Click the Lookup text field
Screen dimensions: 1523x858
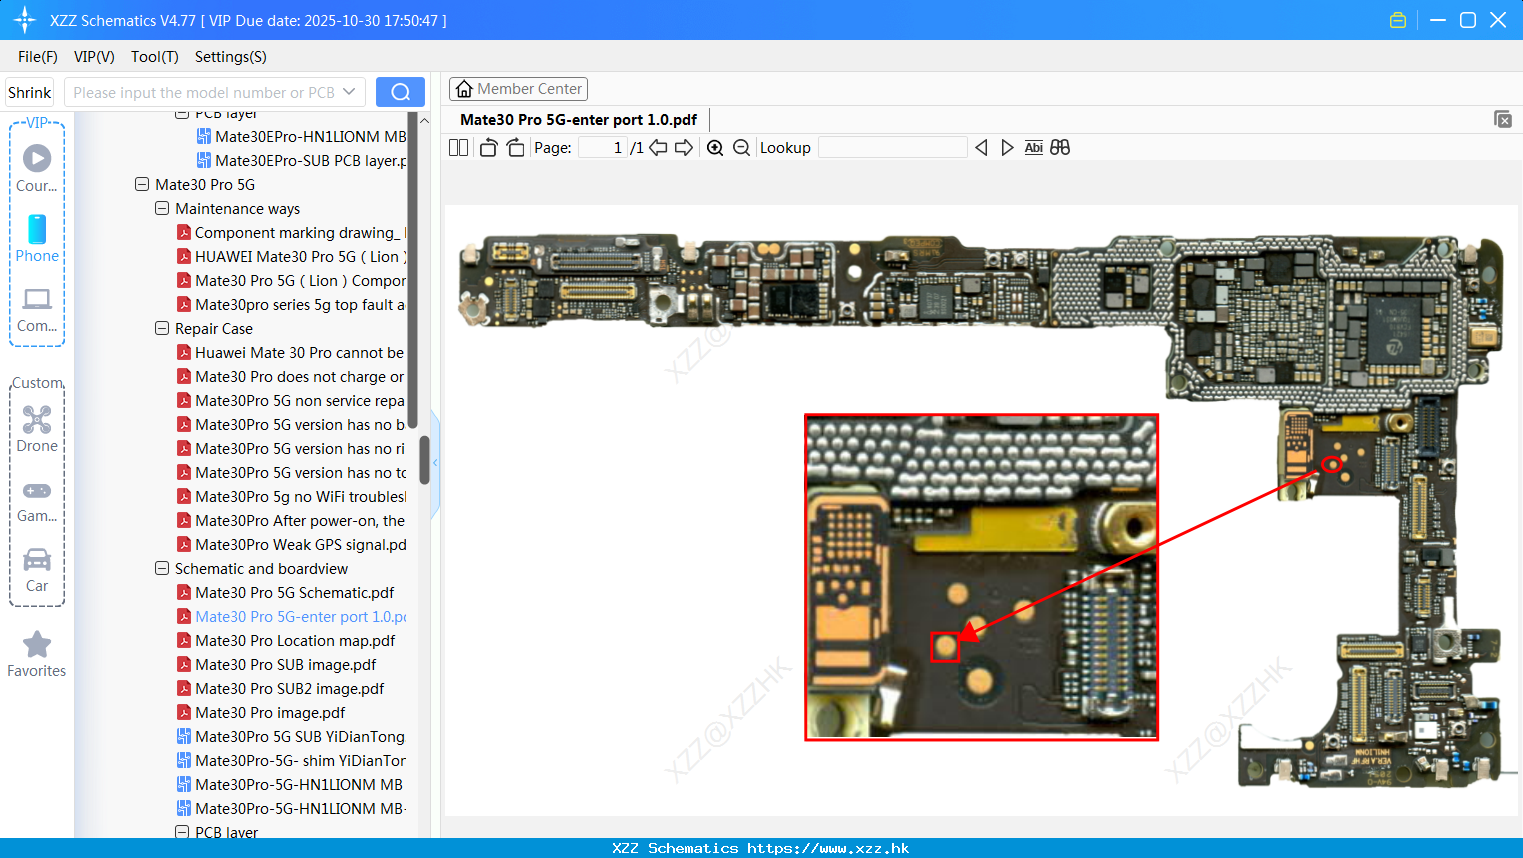[x=893, y=147]
